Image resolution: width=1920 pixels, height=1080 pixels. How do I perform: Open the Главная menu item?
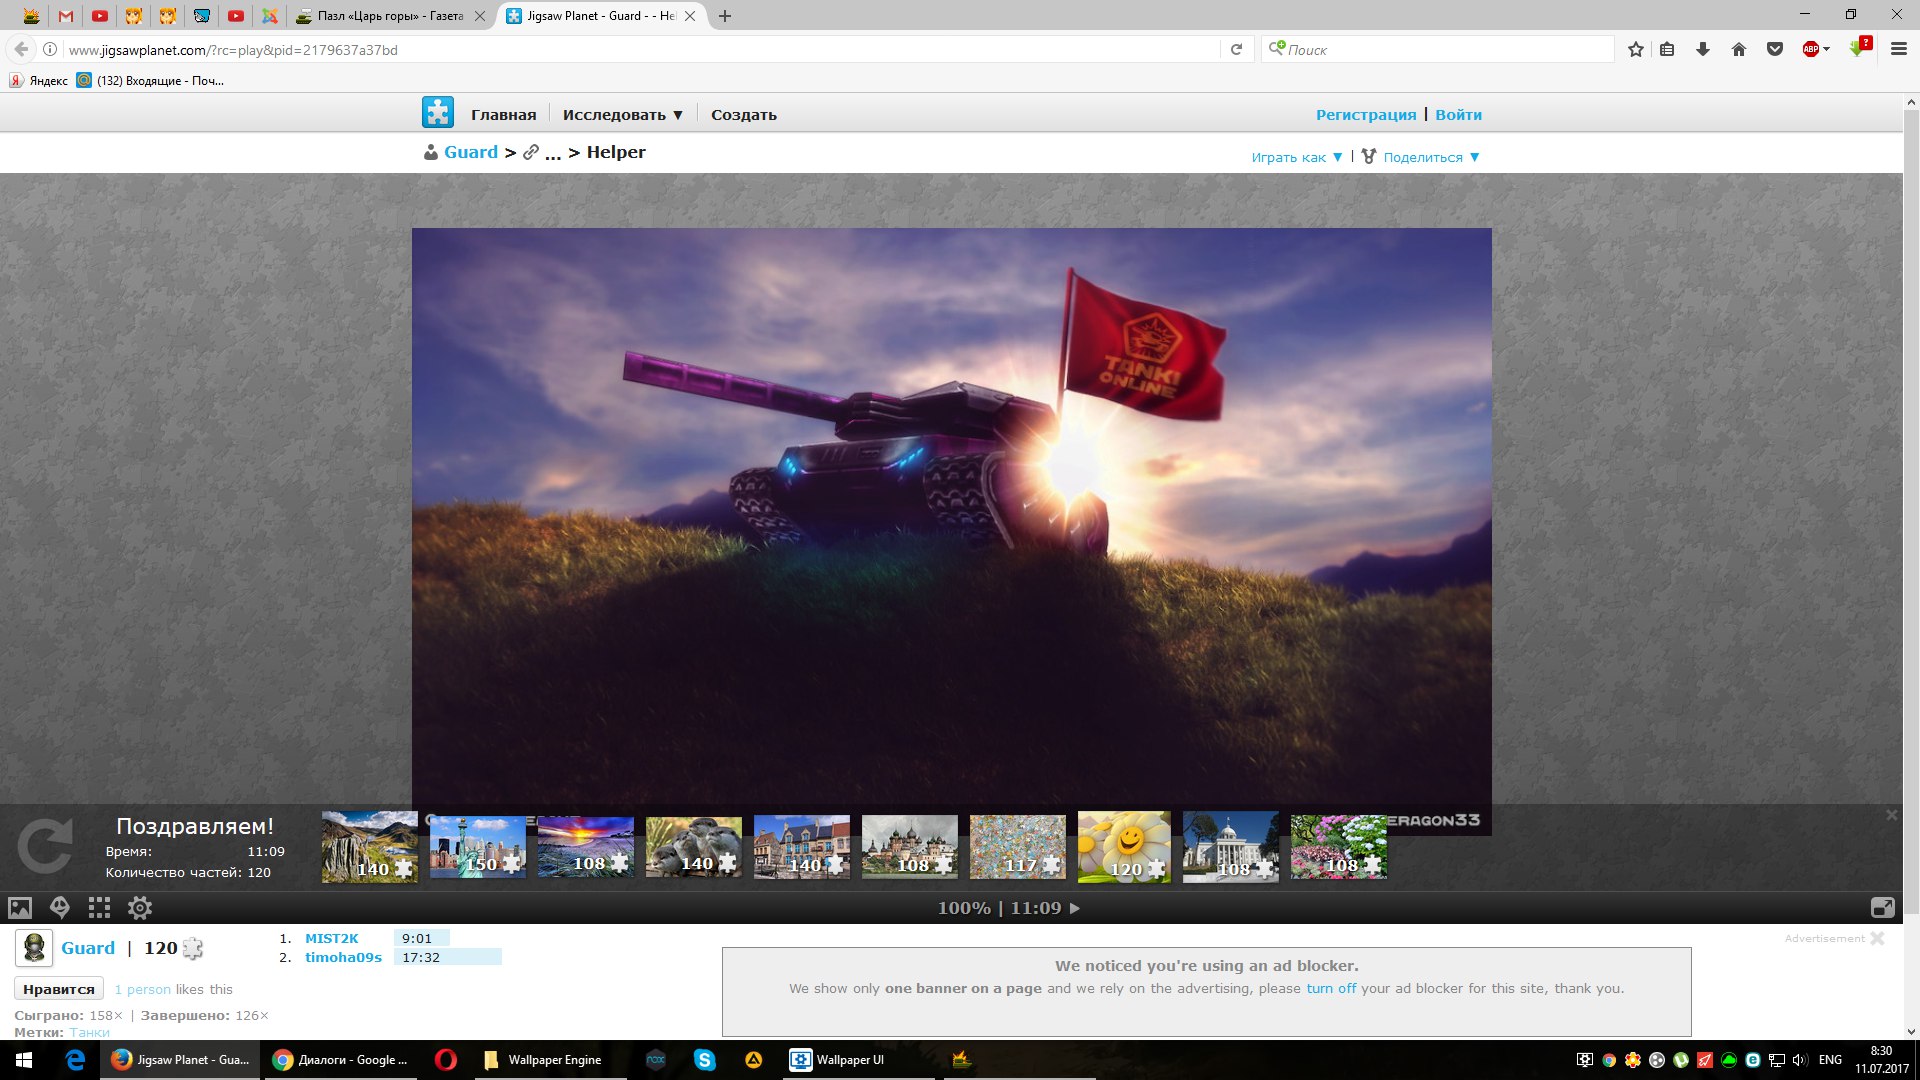[504, 115]
